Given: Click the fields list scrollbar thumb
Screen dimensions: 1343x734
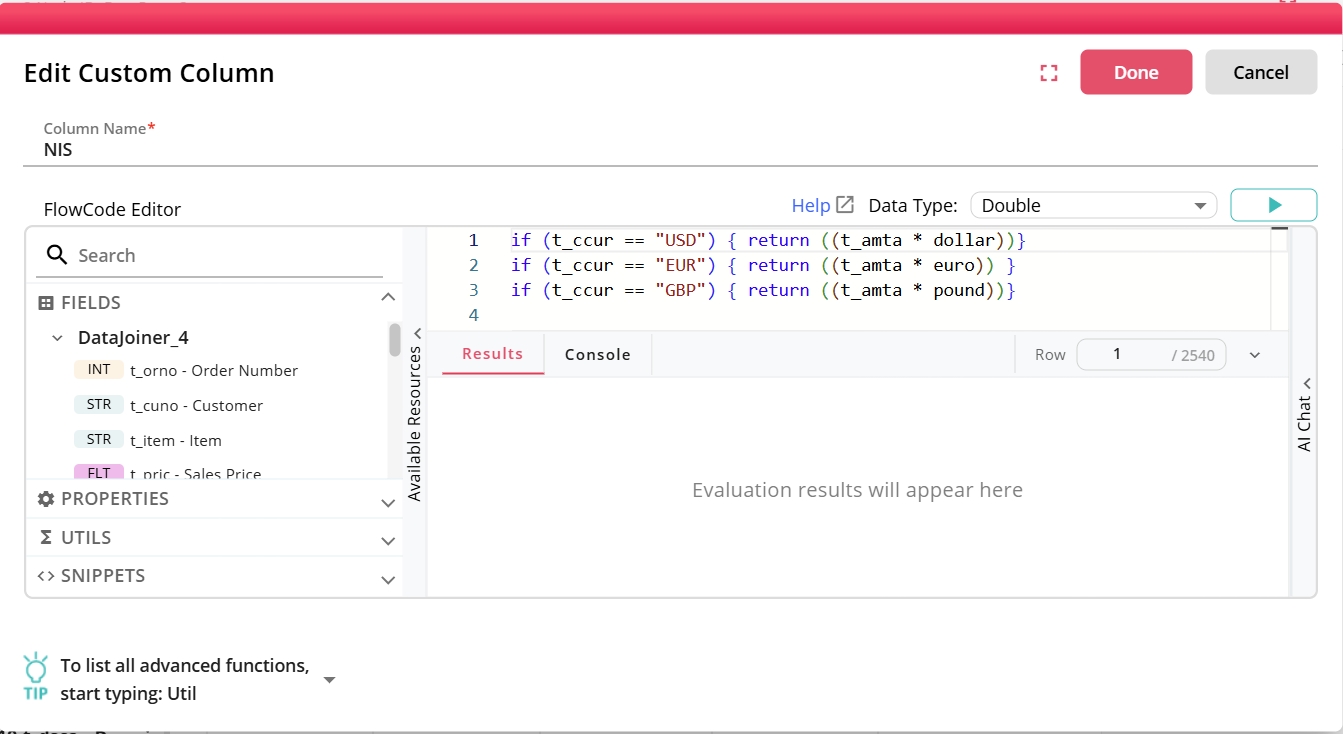Looking at the screenshot, I should click(x=394, y=339).
